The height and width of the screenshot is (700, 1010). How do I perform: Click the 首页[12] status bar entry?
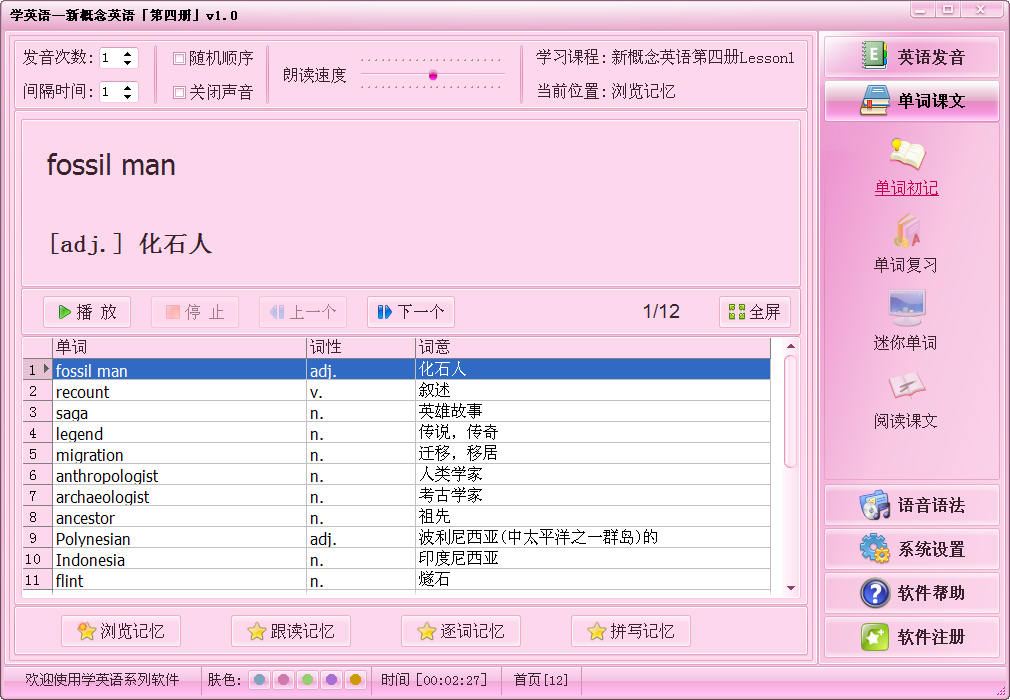coord(540,680)
